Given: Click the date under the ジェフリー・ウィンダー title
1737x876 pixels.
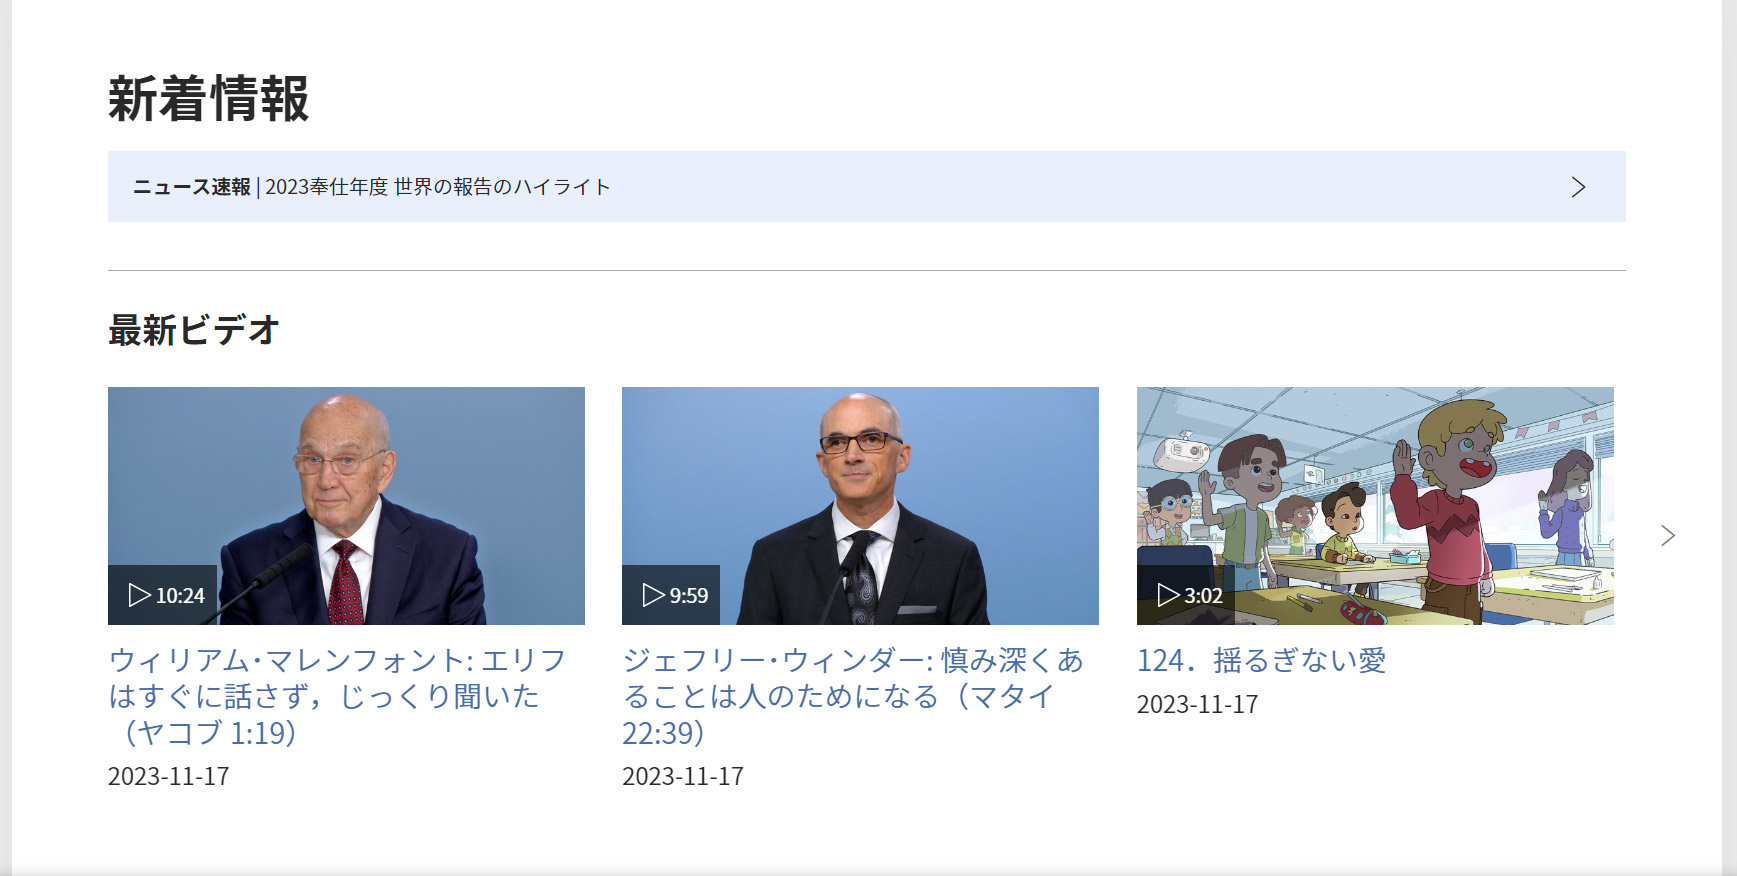Looking at the screenshot, I should click(683, 776).
